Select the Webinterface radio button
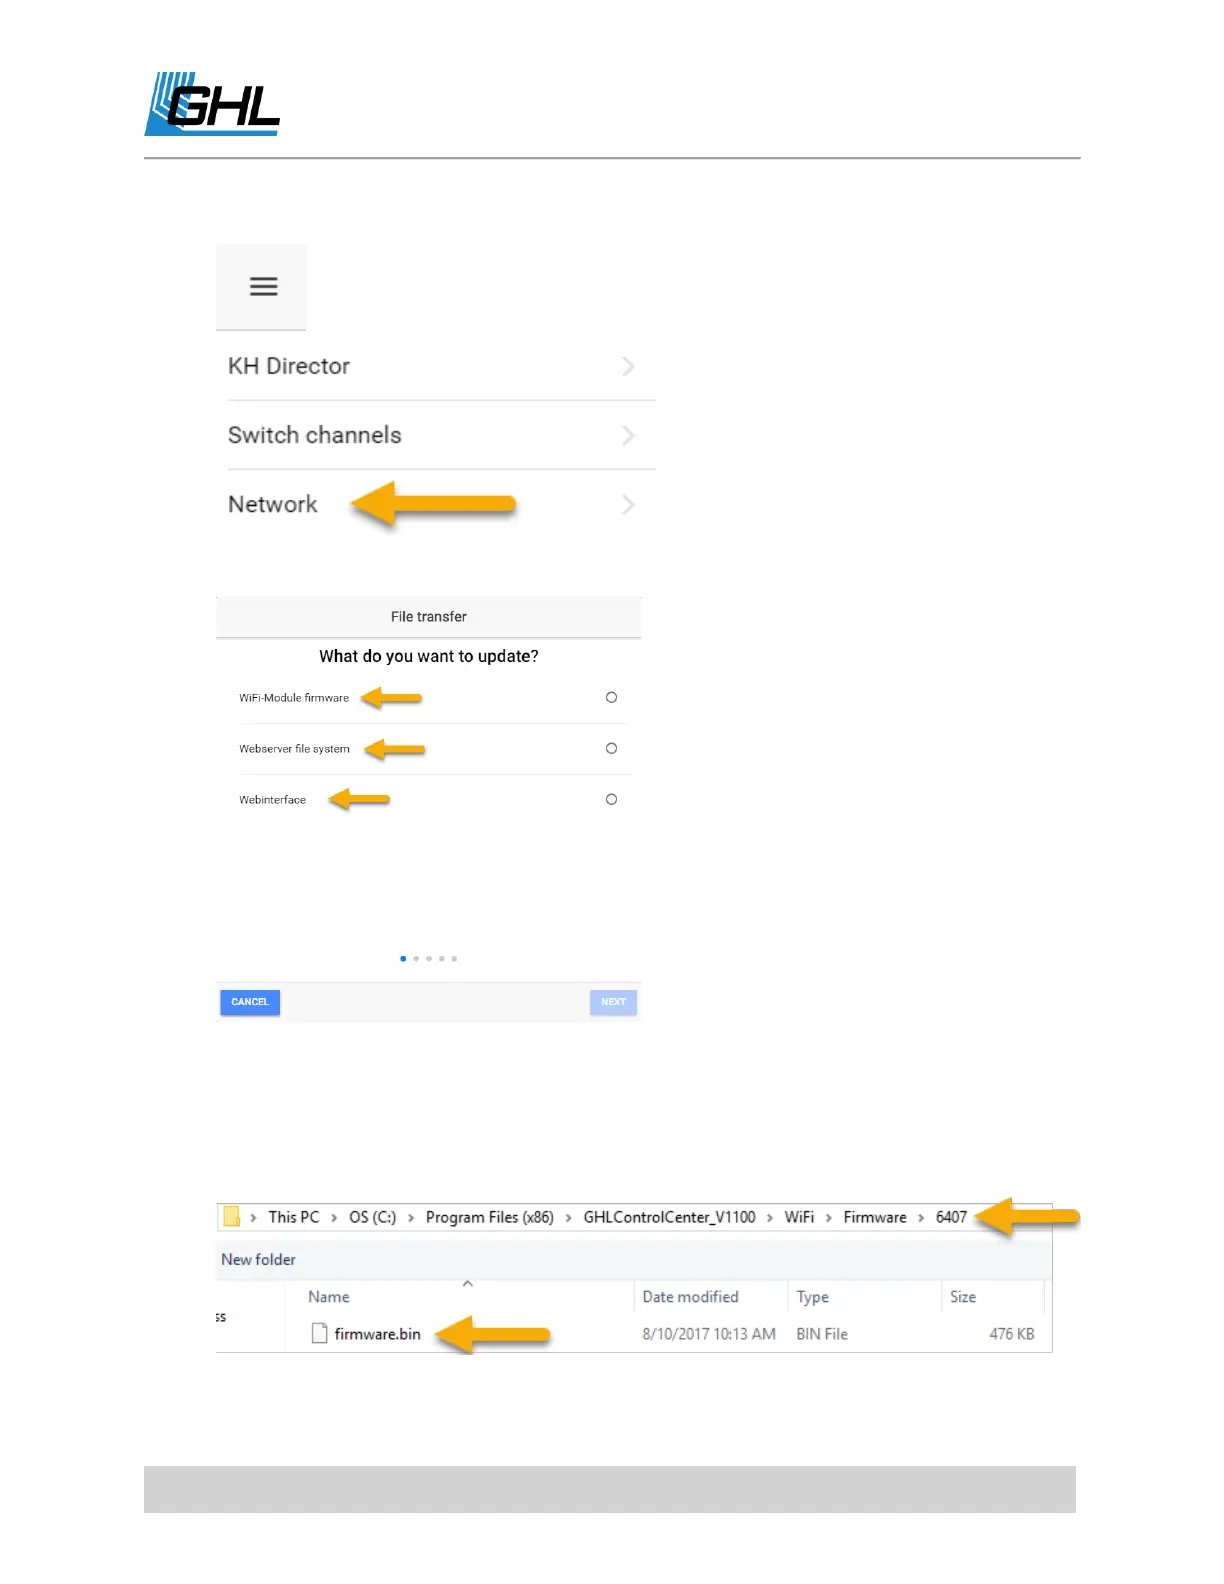Viewport: 1224px width, 1584px height. [611, 799]
